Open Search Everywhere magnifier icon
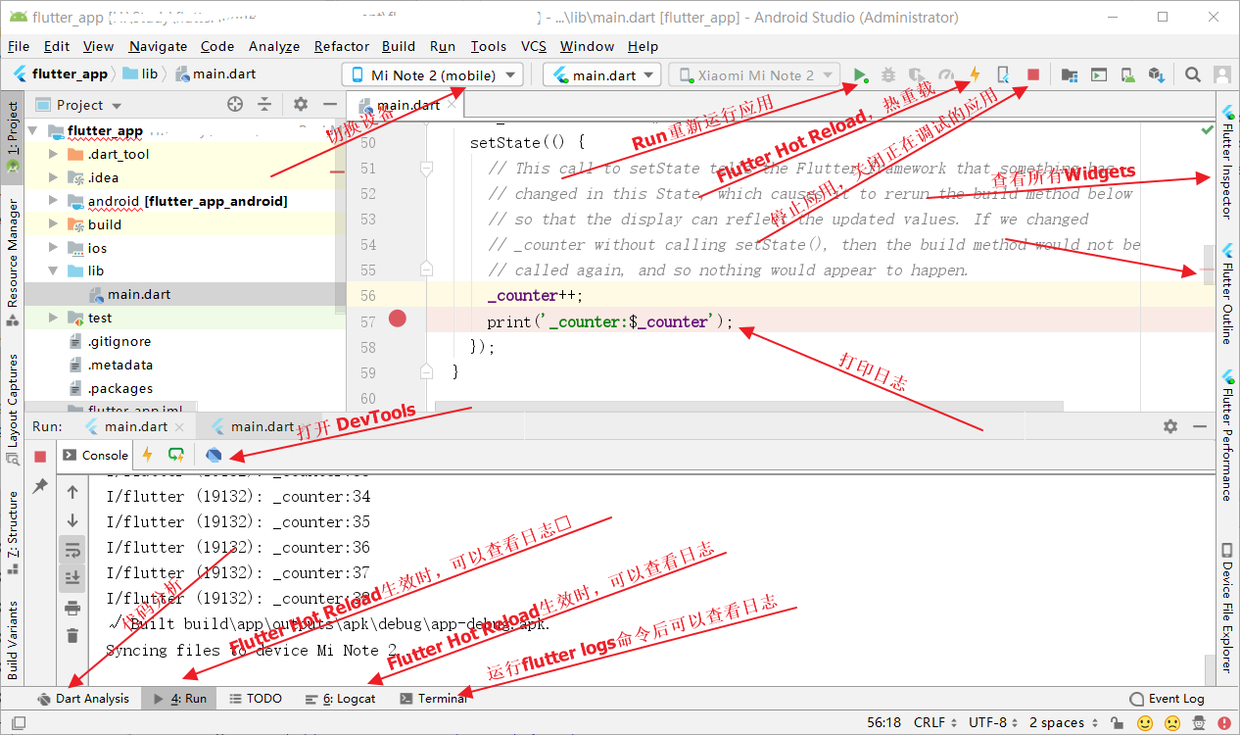Screen dimensions: 1240x735 pos(1193,75)
